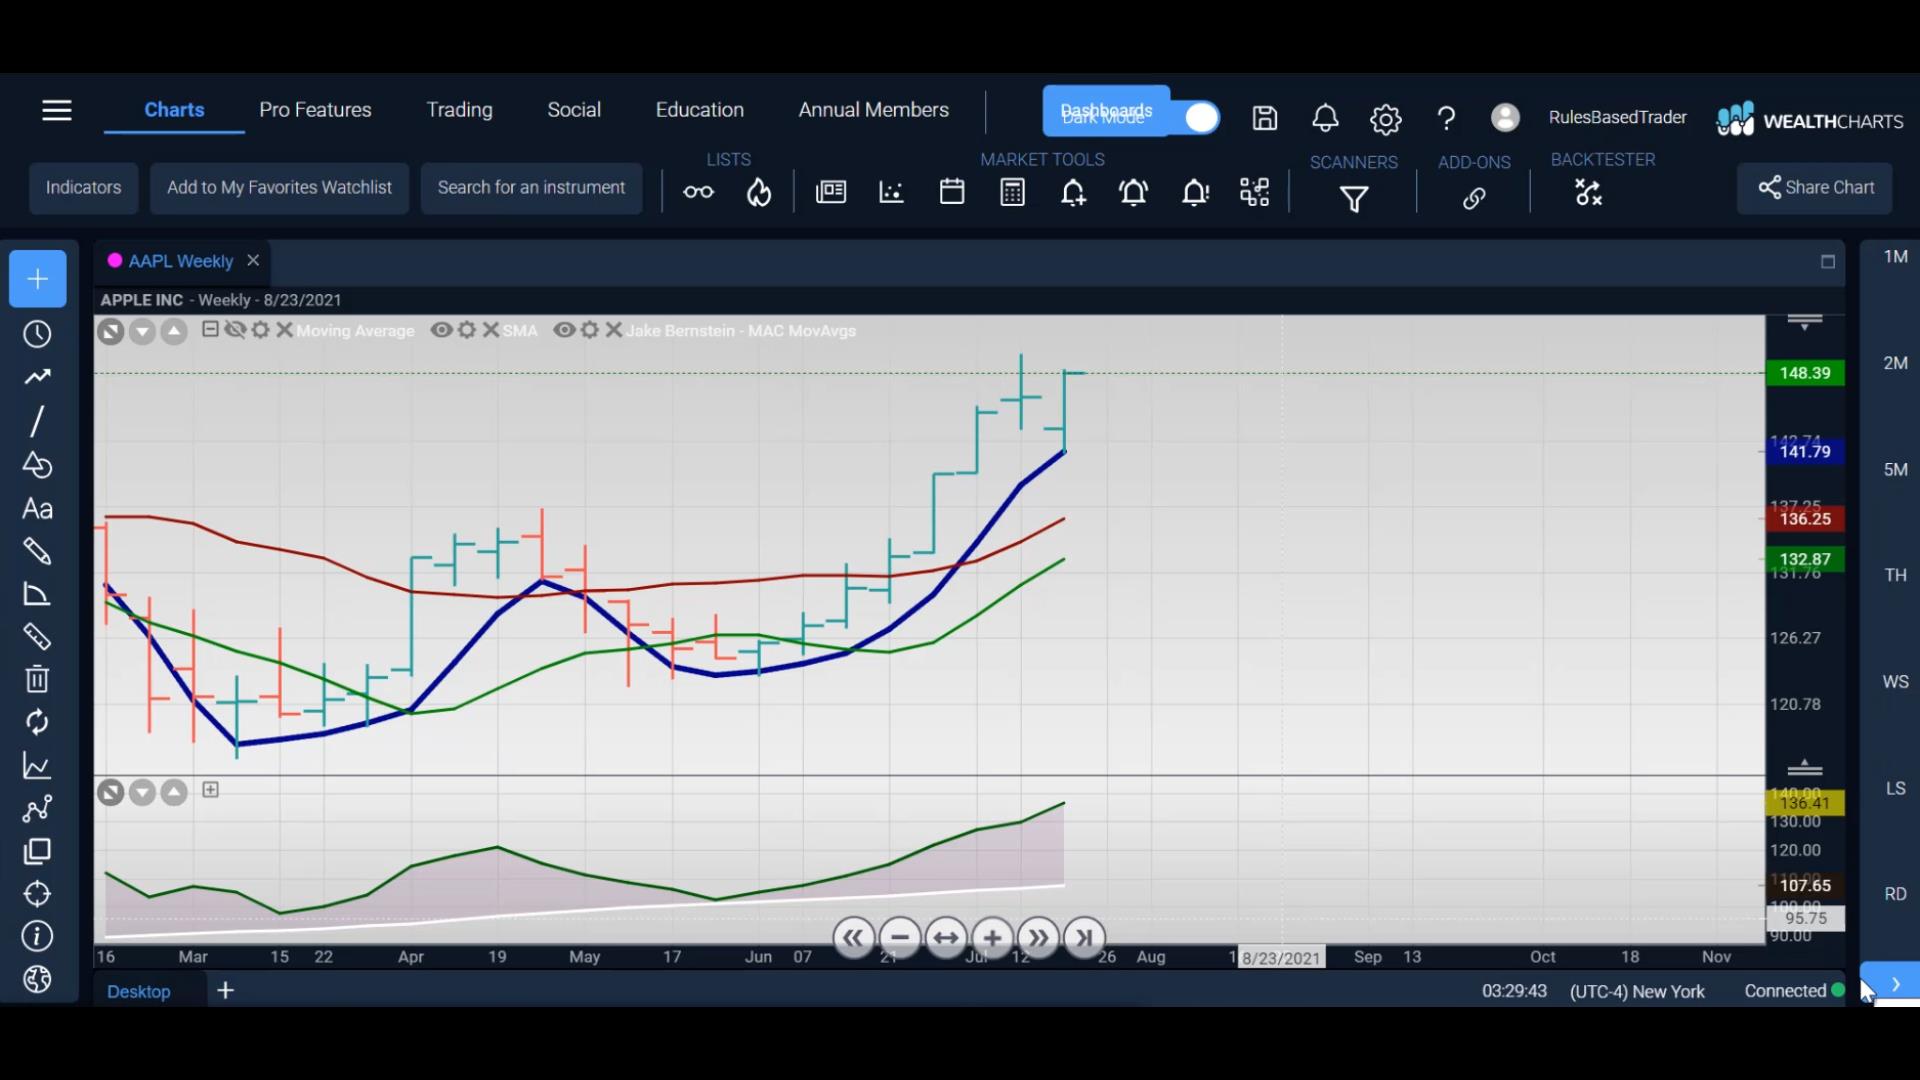Open the help question mark icon
Image resolution: width=1920 pixels, height=1080 pixels.
point(1446,119)
